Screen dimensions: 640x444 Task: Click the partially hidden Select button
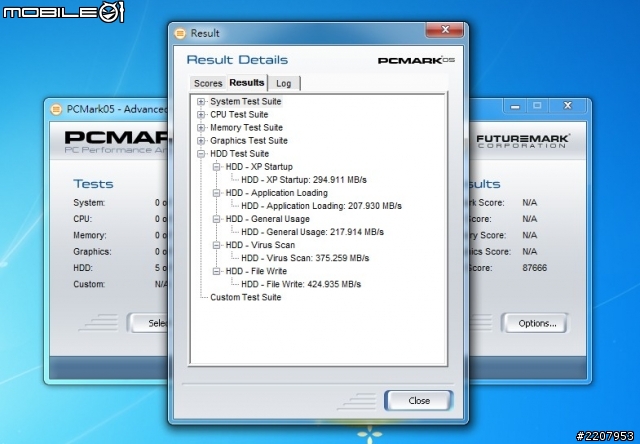[x=148, y=323]
